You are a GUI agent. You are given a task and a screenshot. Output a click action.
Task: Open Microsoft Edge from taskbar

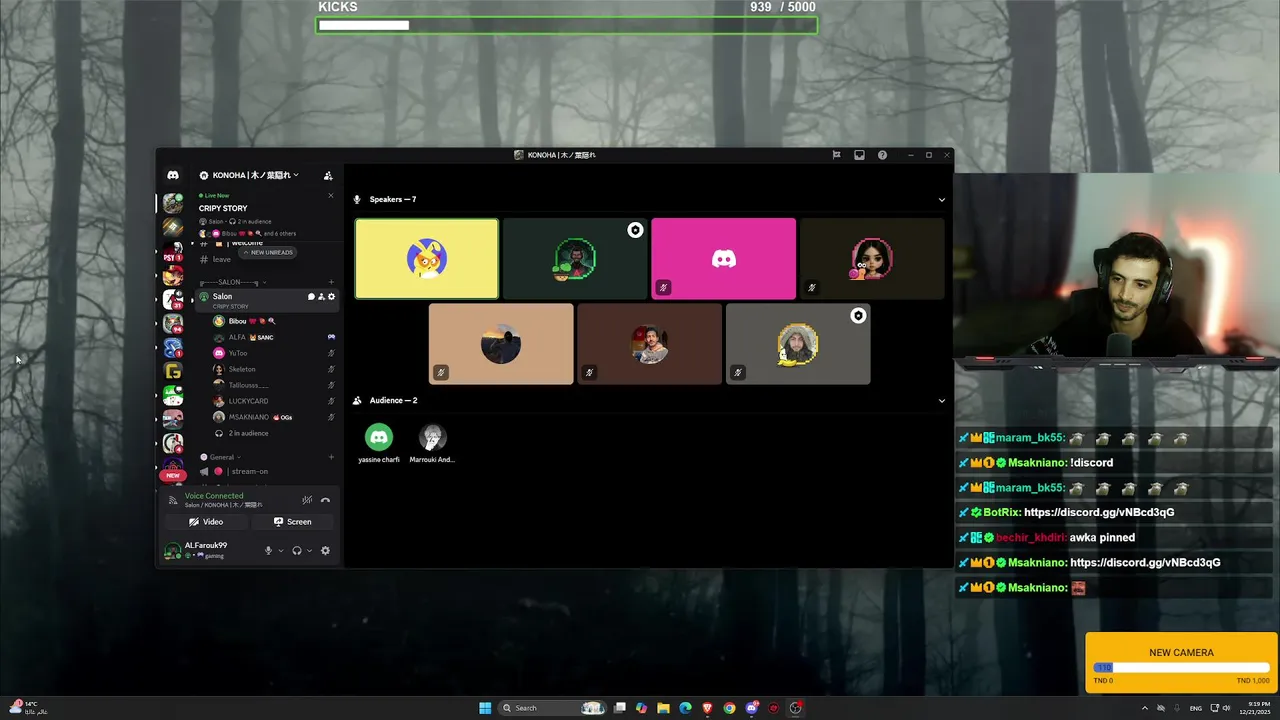pos(685,708)
